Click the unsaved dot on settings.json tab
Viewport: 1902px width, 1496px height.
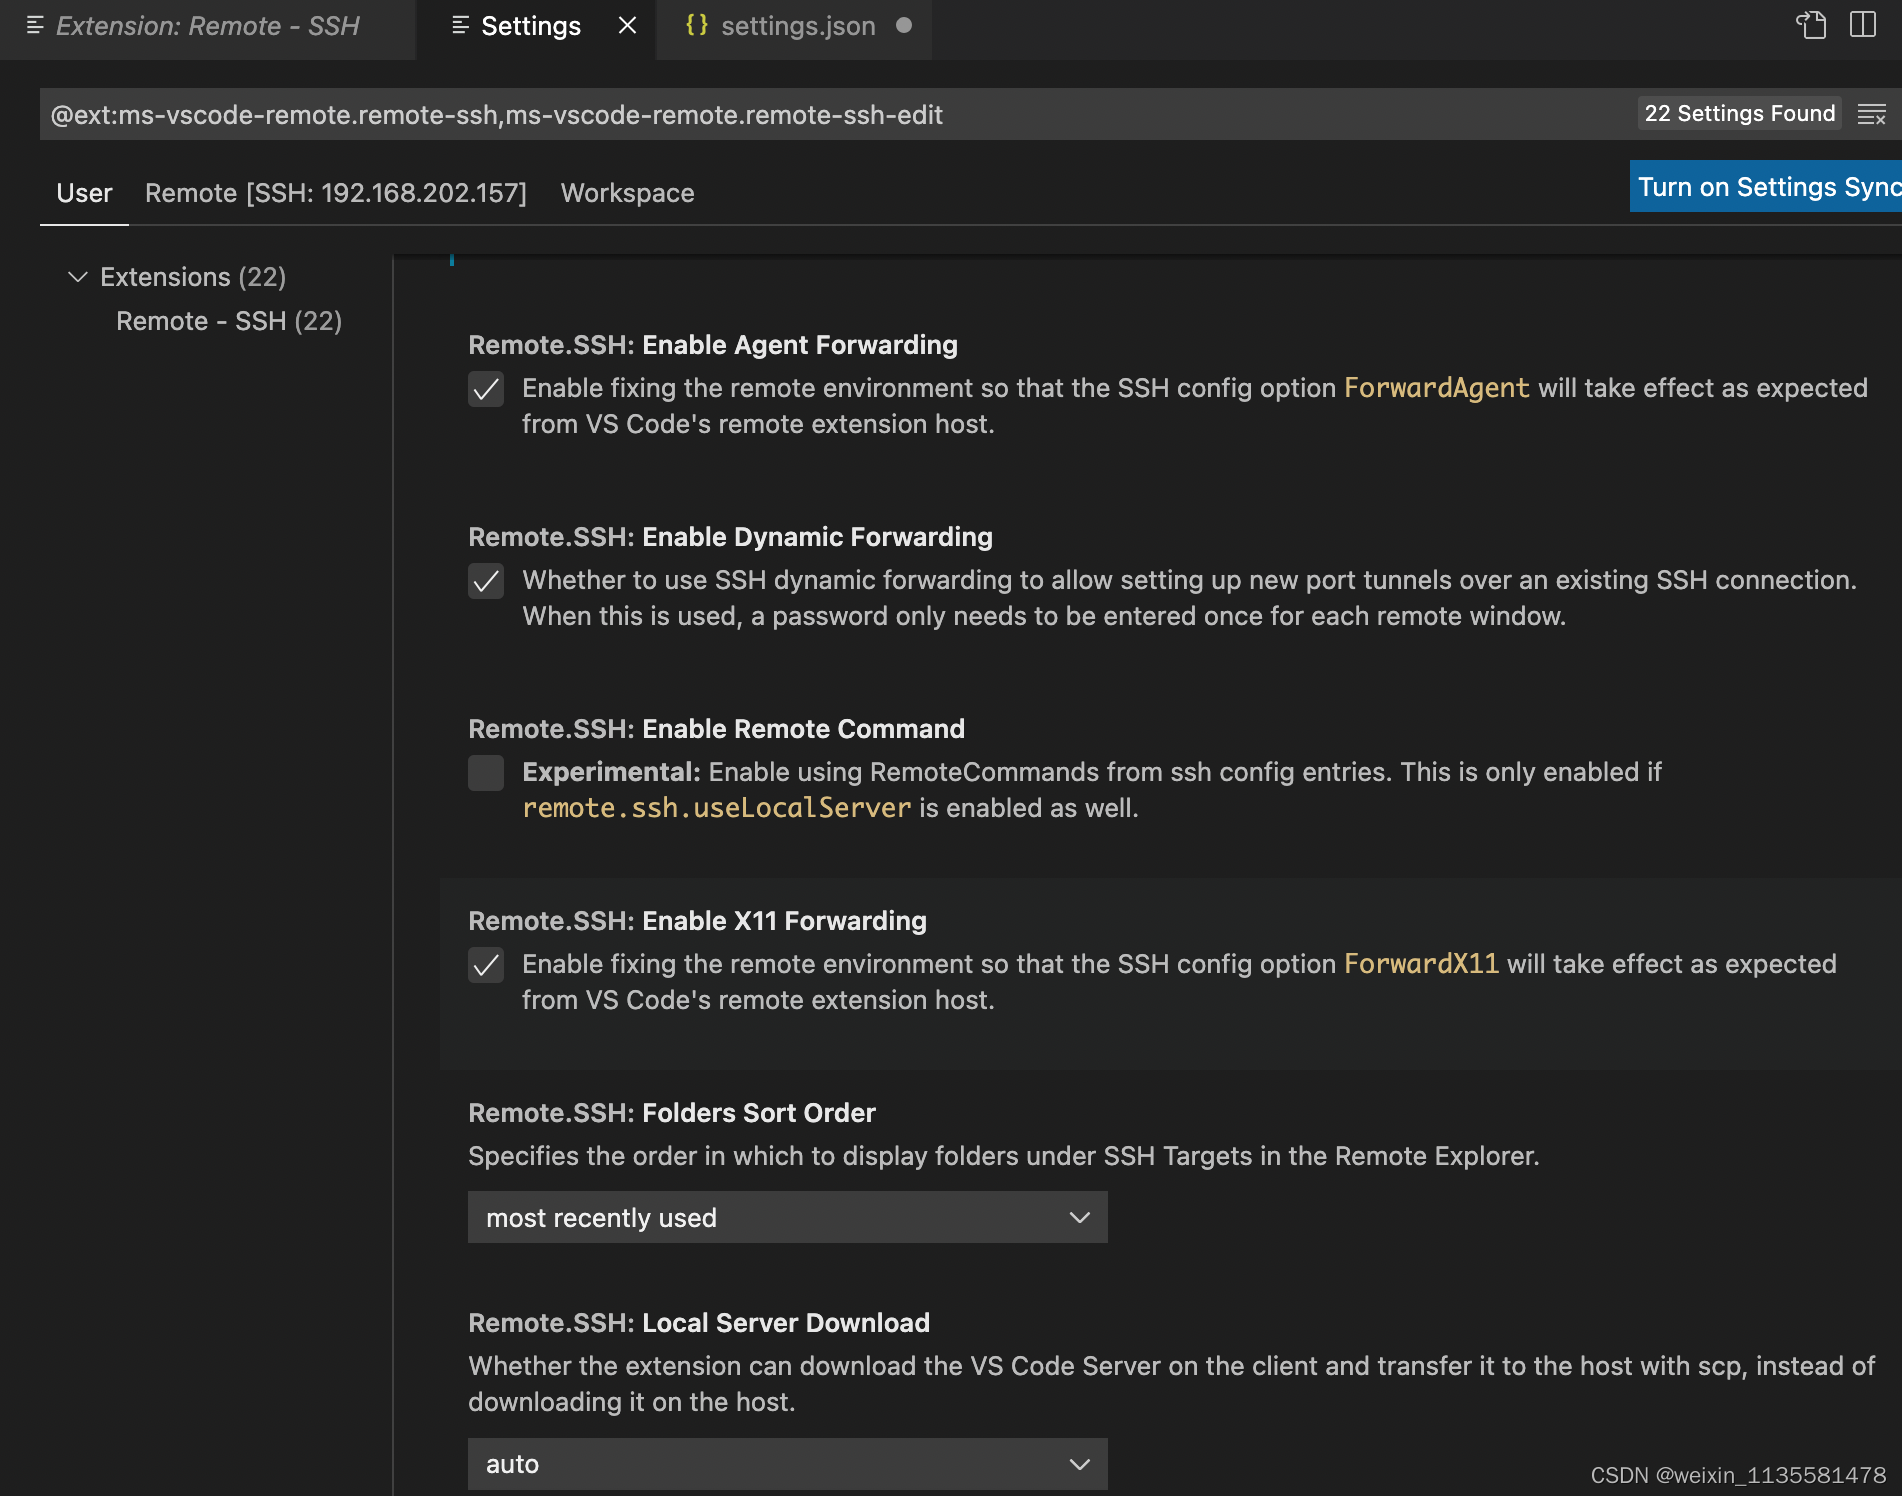click(904, 25)
